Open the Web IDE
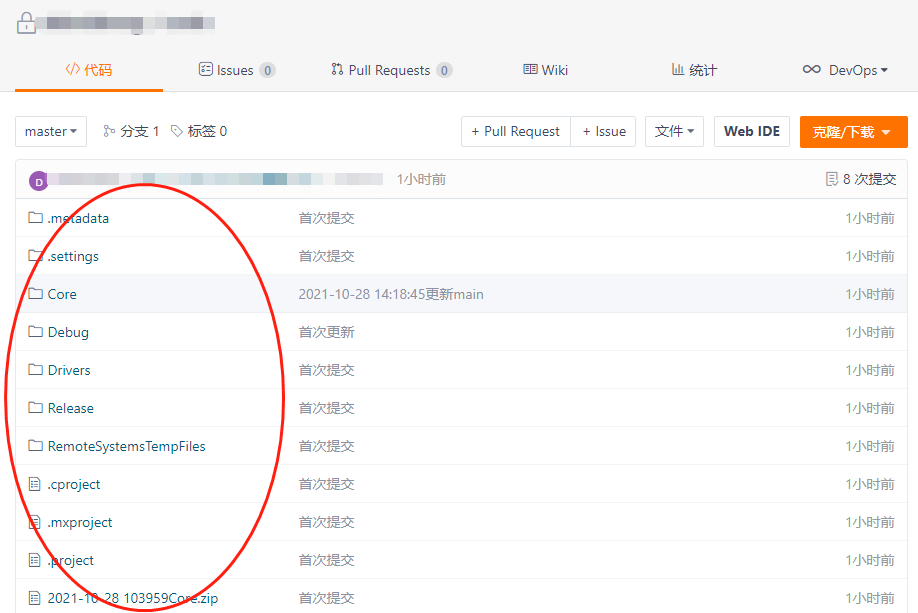 click(x=751, y=131)
